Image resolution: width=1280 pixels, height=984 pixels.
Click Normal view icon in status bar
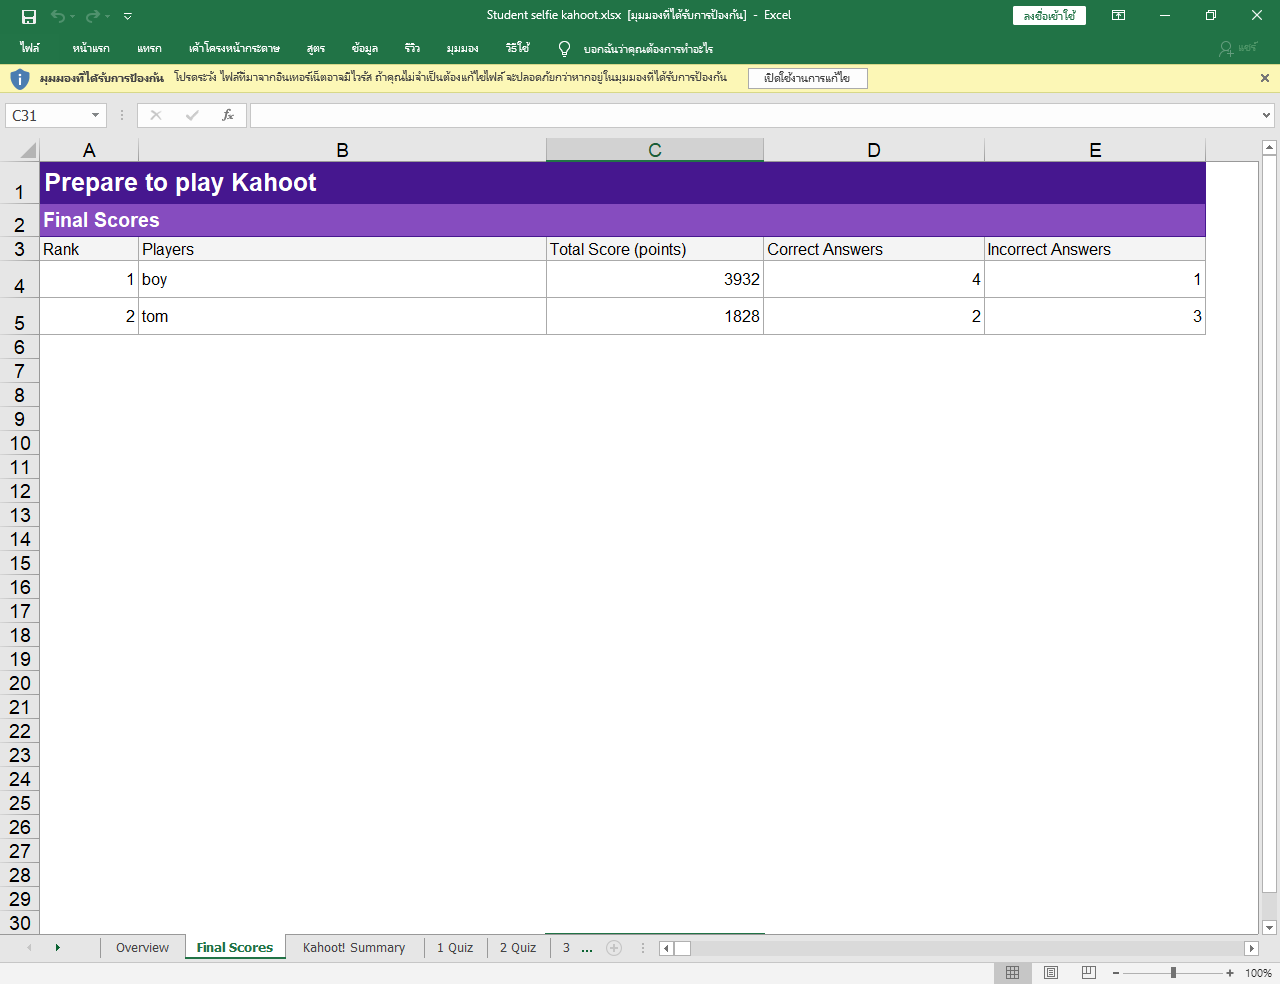coord(1012,973)
